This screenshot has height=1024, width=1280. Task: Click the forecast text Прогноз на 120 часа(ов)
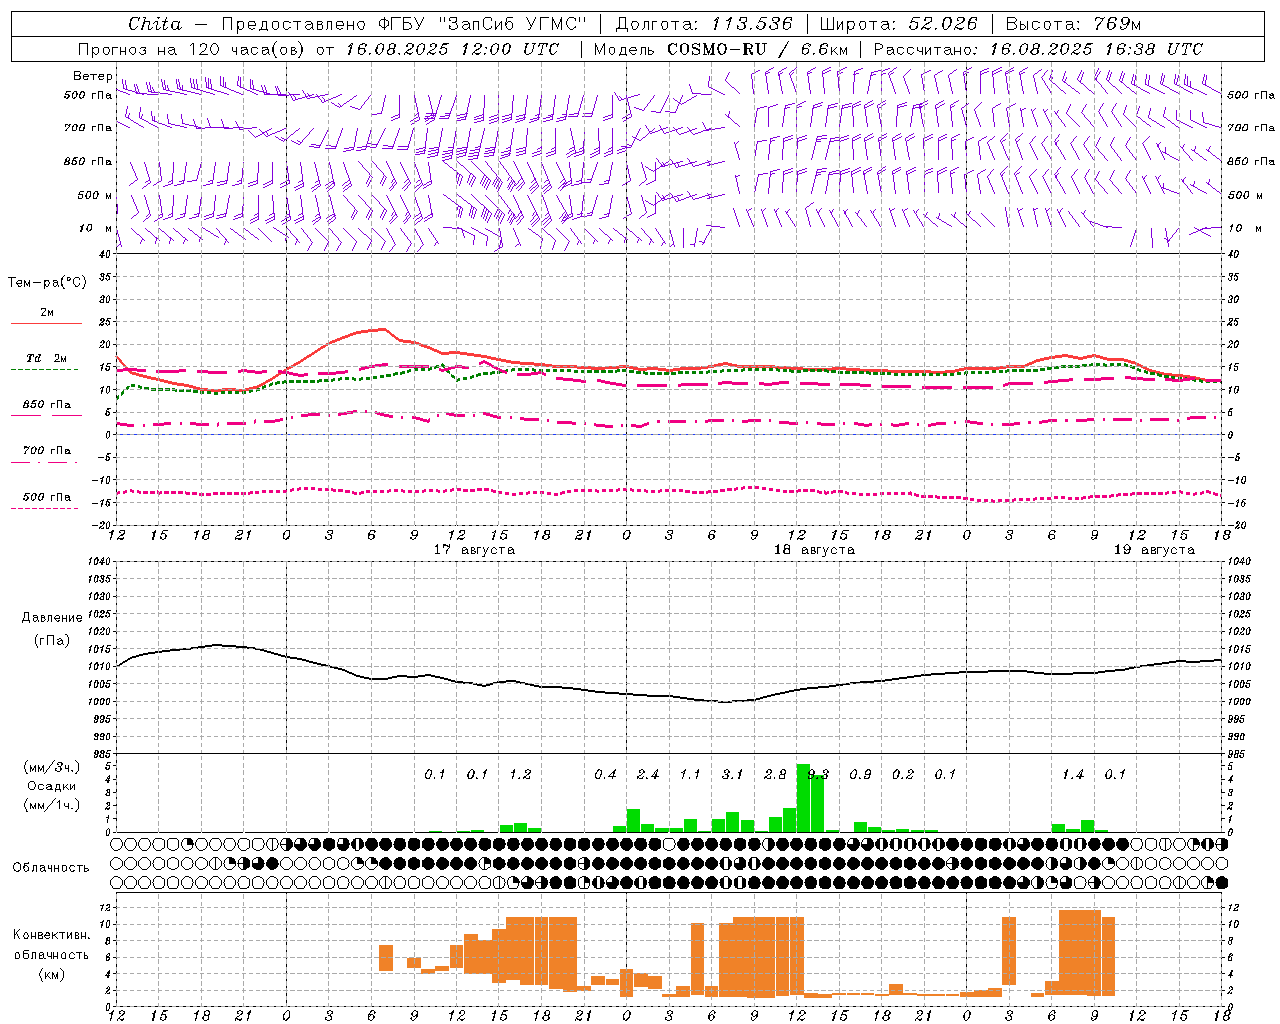[192, 49]
